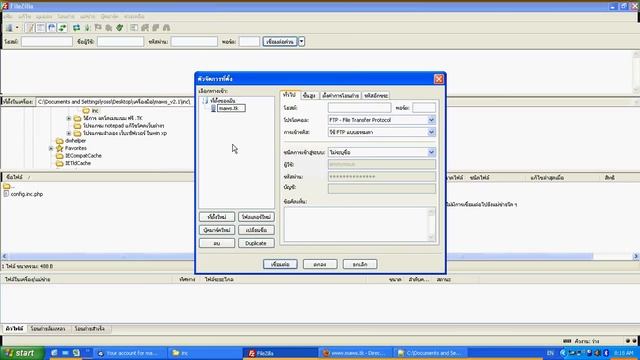Click the disconnect from server icon
The image size is (640, 360).
pos(109,28)
